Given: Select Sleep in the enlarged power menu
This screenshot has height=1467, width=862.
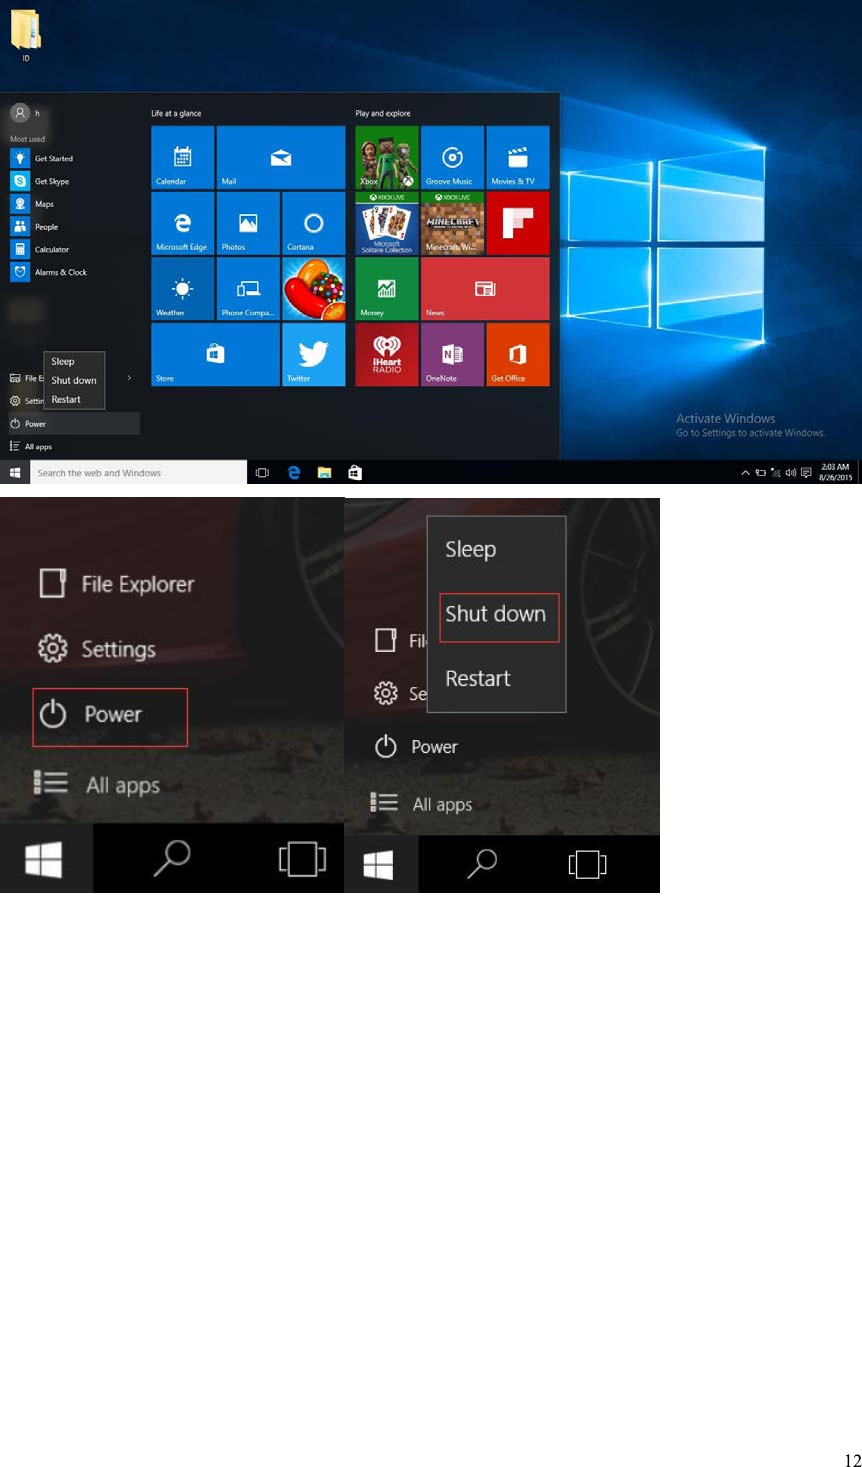Looking at the screenshot, I should tap(471, 549).
